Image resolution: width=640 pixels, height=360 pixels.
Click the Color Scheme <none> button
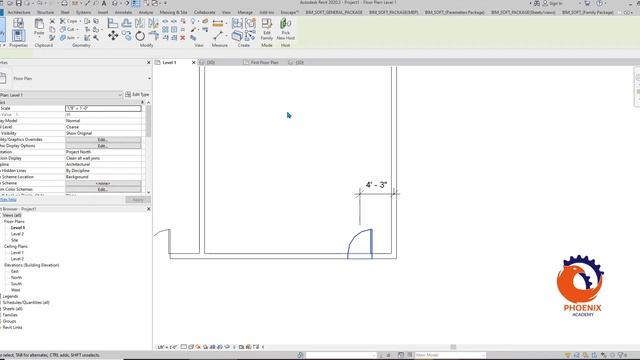click(x=103, y=183)
